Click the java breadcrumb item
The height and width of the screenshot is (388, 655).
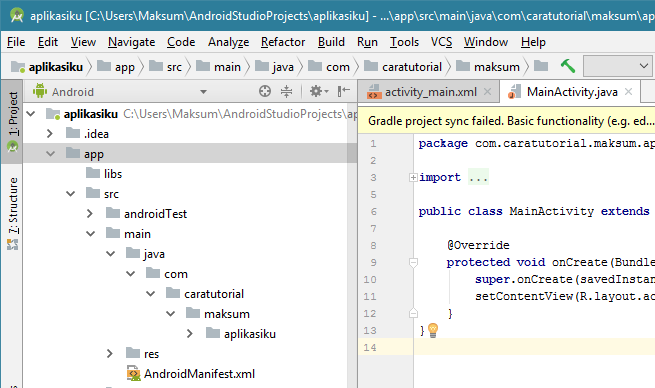point(275,66)
